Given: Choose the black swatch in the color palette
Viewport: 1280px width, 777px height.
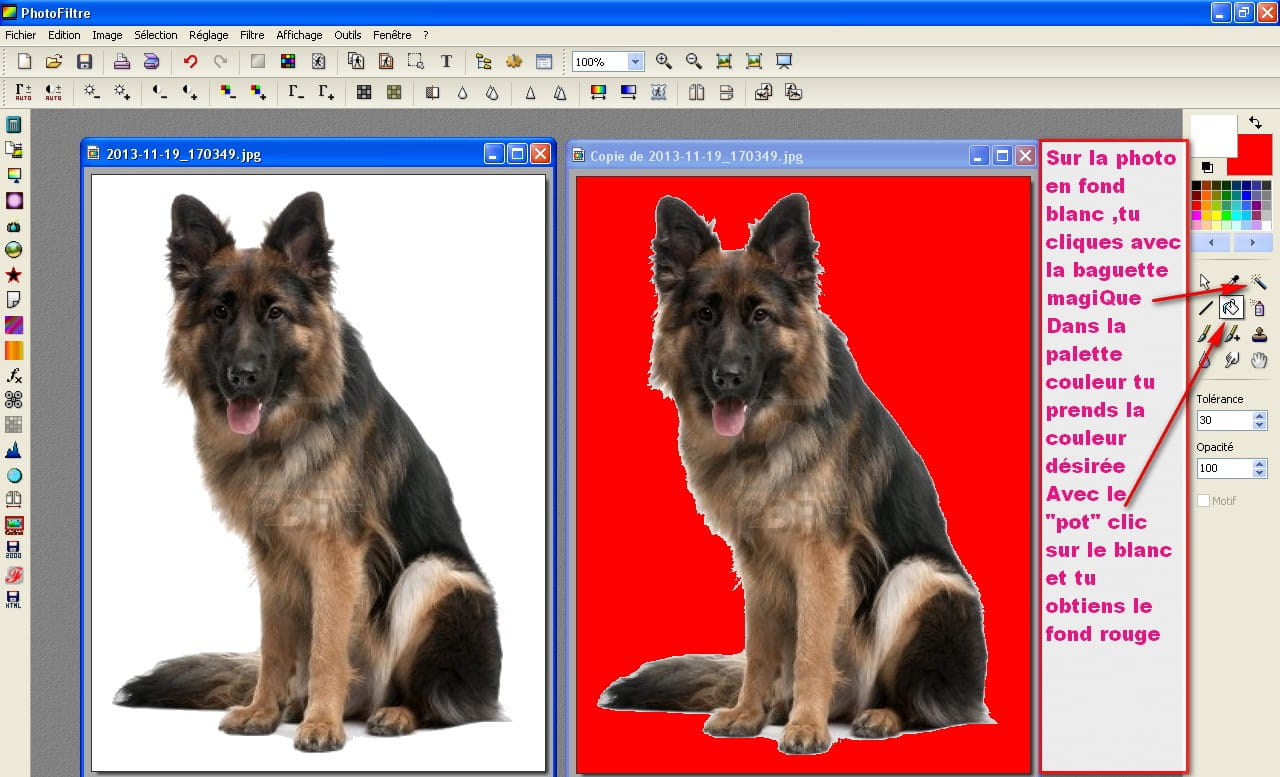Looking at the screenshot, I should coord(1196,185).
